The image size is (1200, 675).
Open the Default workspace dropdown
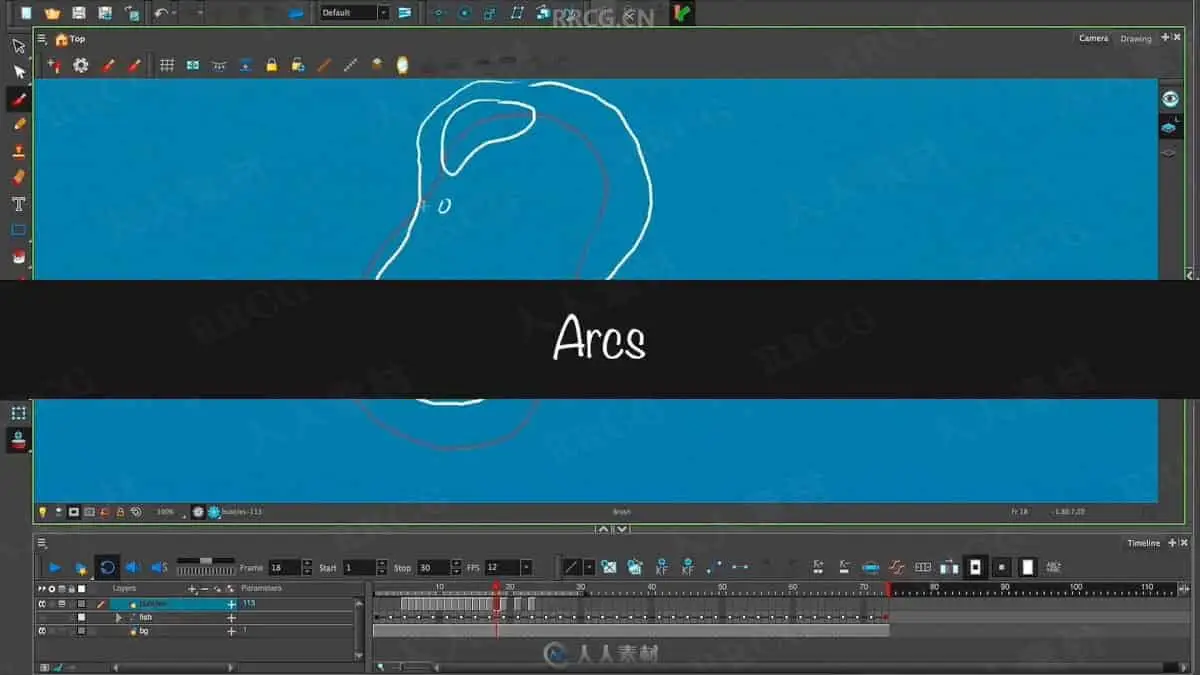[355, 13]
